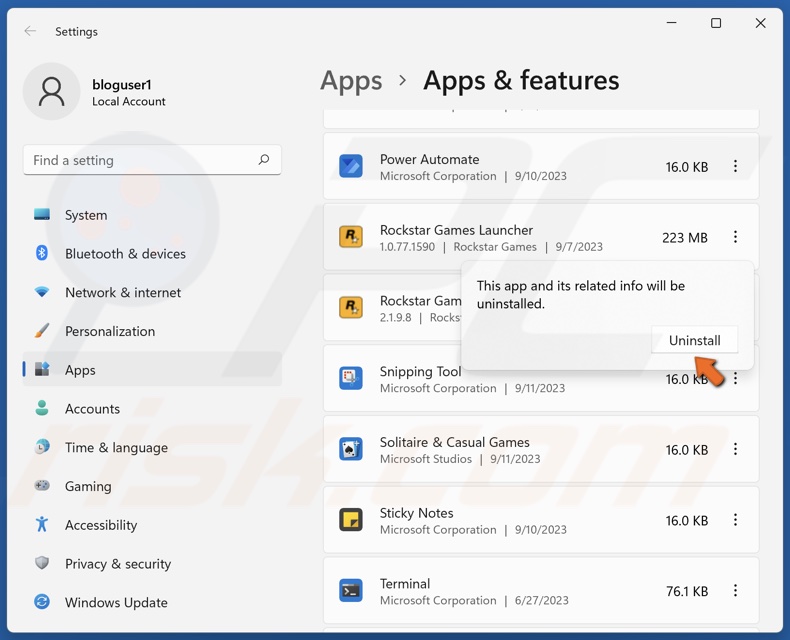Open Privacy & security settings

pos(152,563)
